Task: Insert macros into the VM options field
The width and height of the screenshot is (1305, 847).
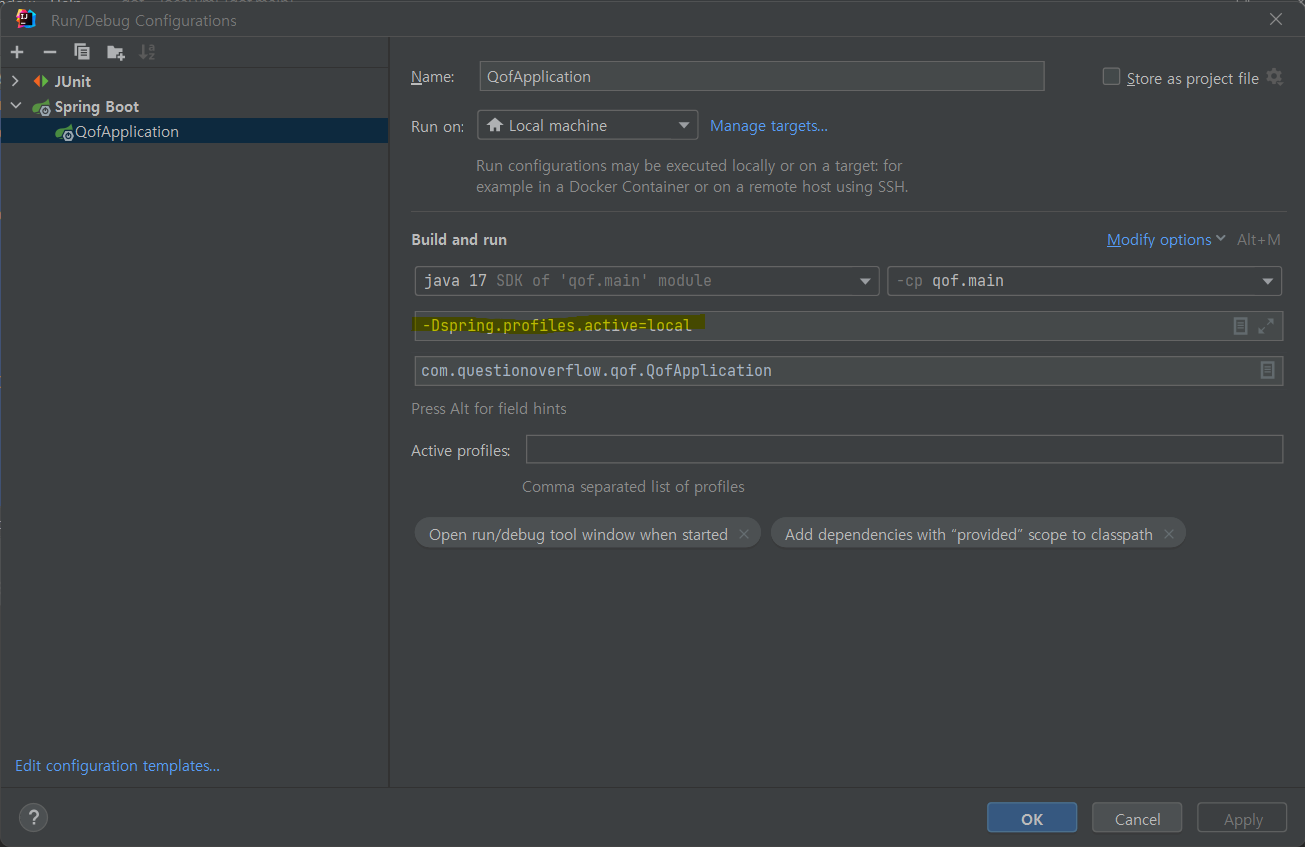Action: [x=1240, y=326]
